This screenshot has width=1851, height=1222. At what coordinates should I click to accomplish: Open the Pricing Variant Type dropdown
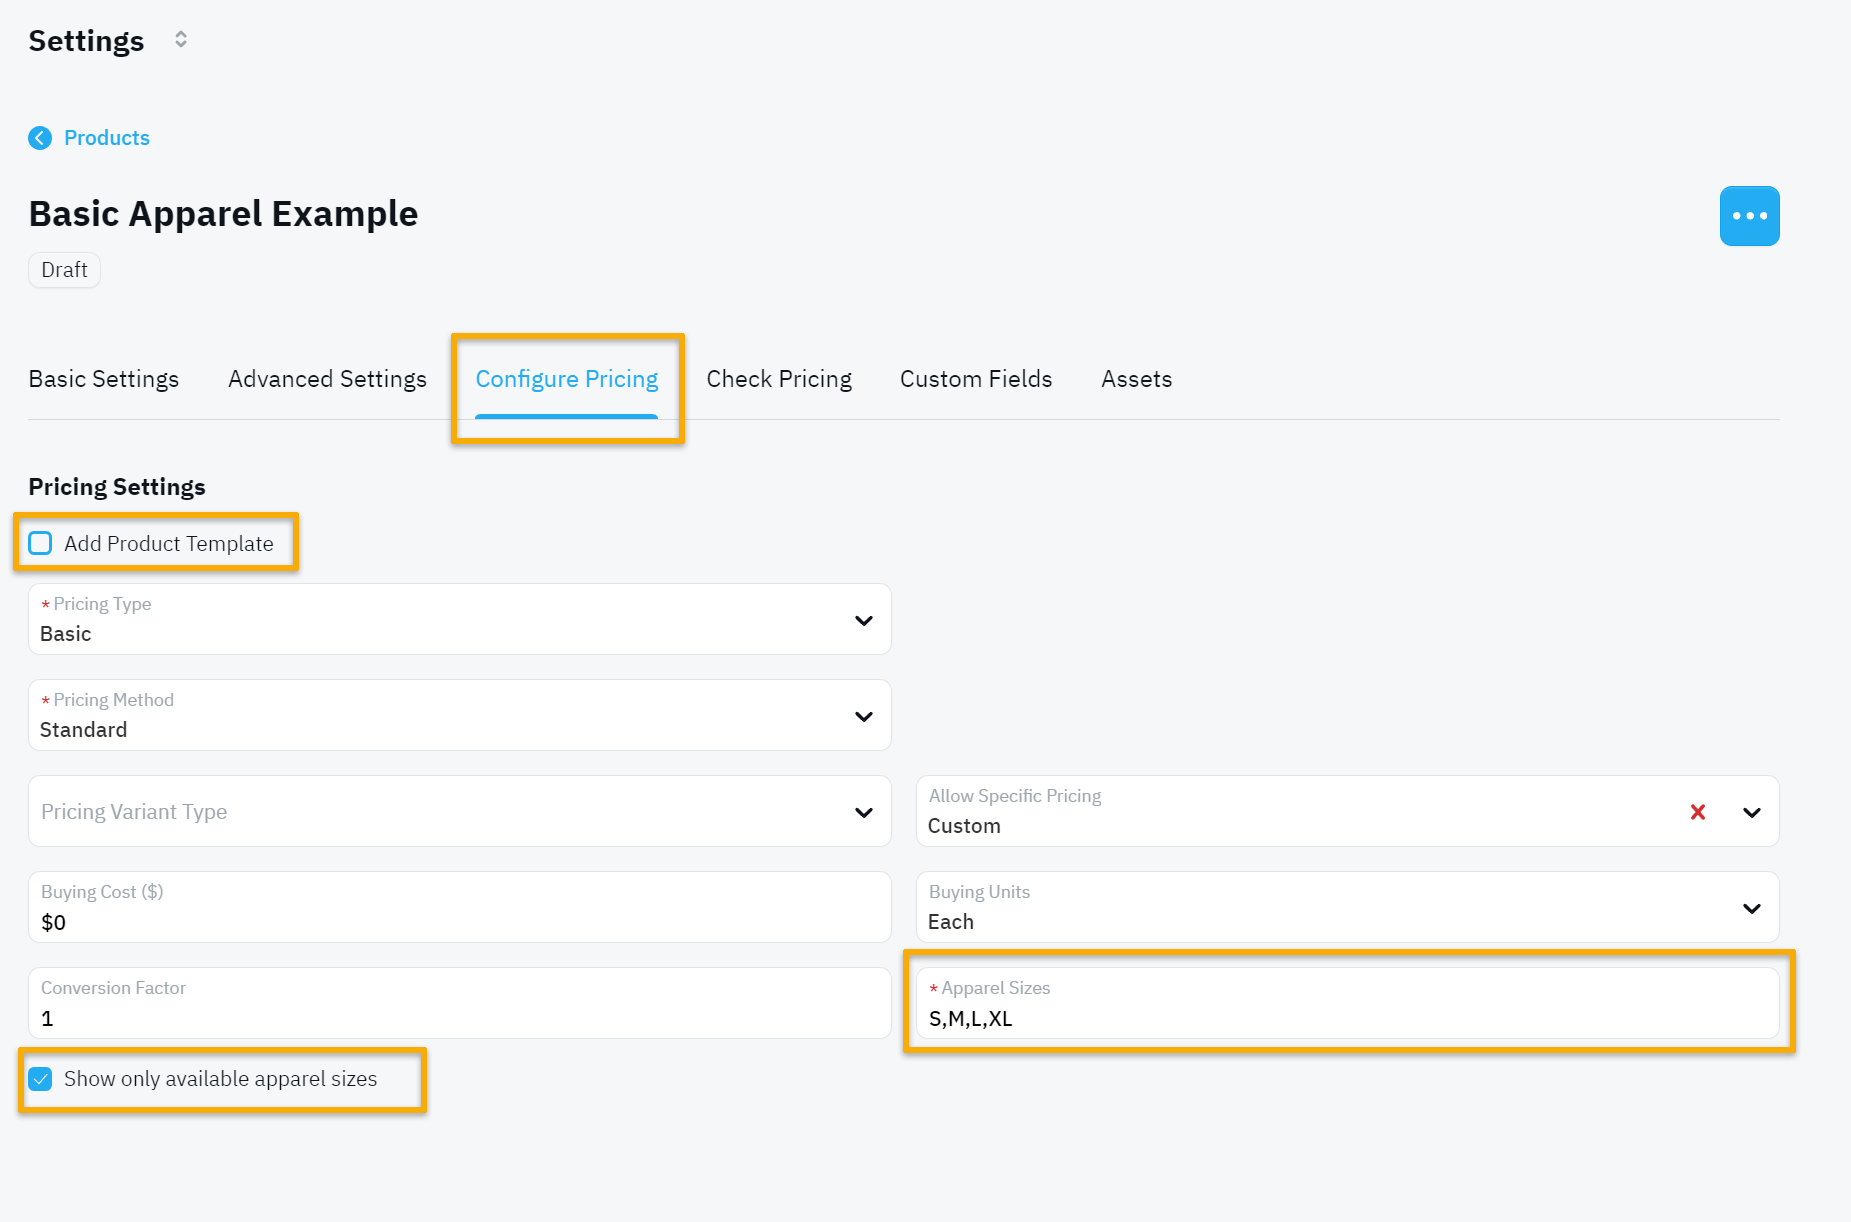(x=460, y=811)
